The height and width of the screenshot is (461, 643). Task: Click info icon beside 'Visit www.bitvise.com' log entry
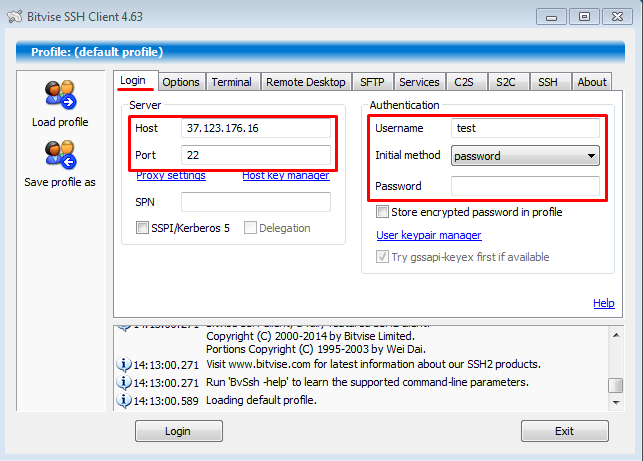coord(123,364)
